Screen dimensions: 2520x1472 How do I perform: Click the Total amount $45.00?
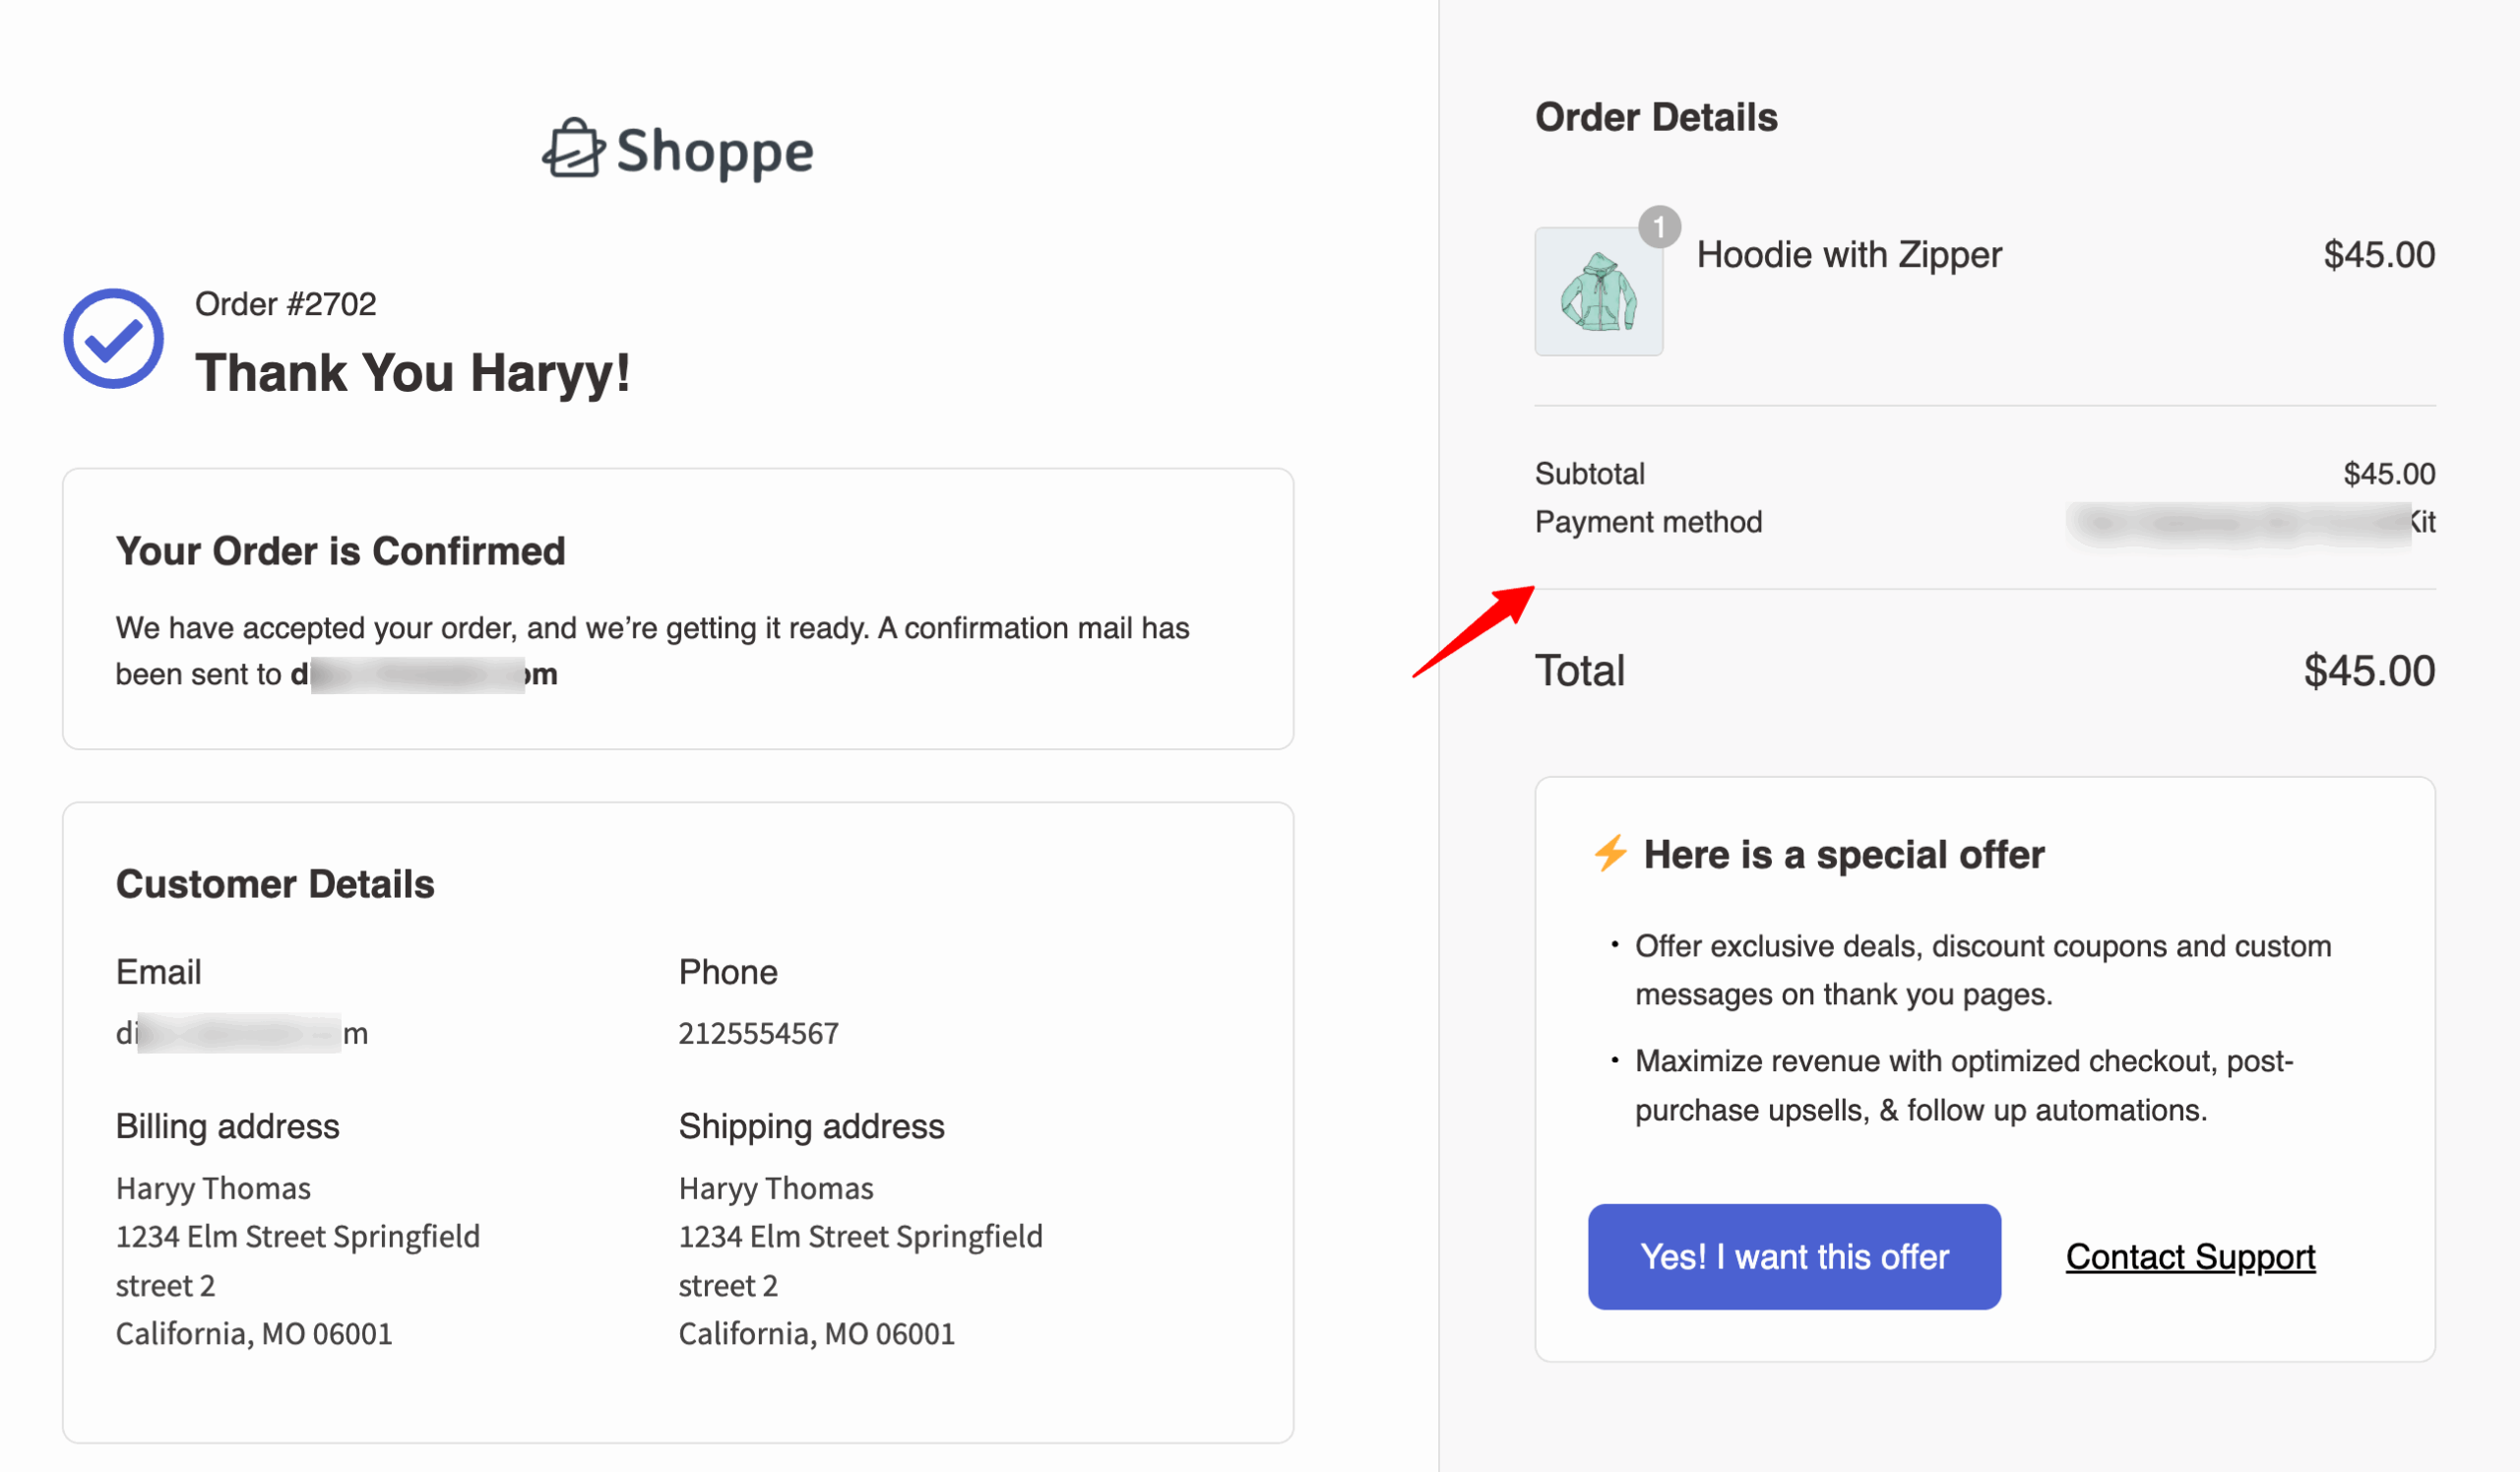(x=2368, y=671)
